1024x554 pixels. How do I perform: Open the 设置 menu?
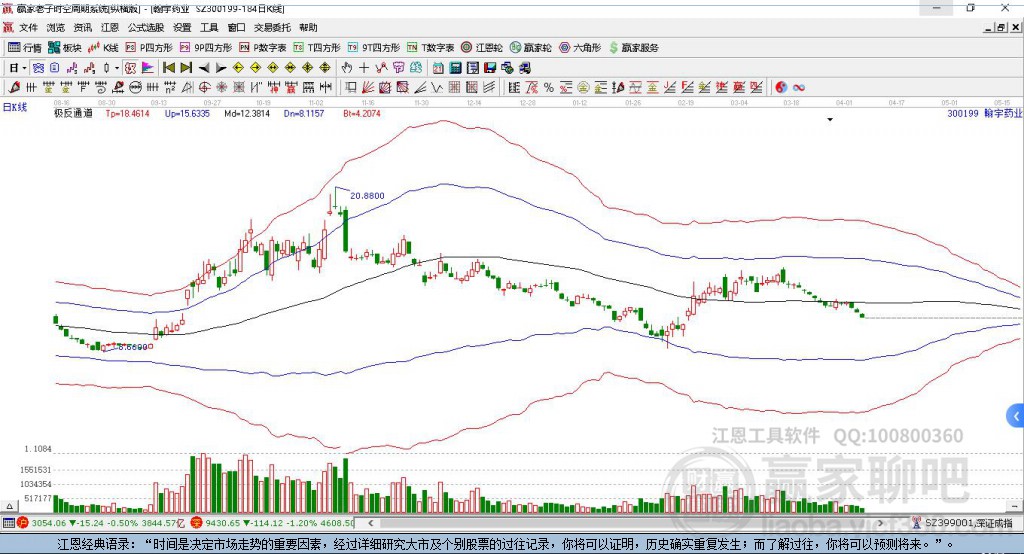point(182,27)
